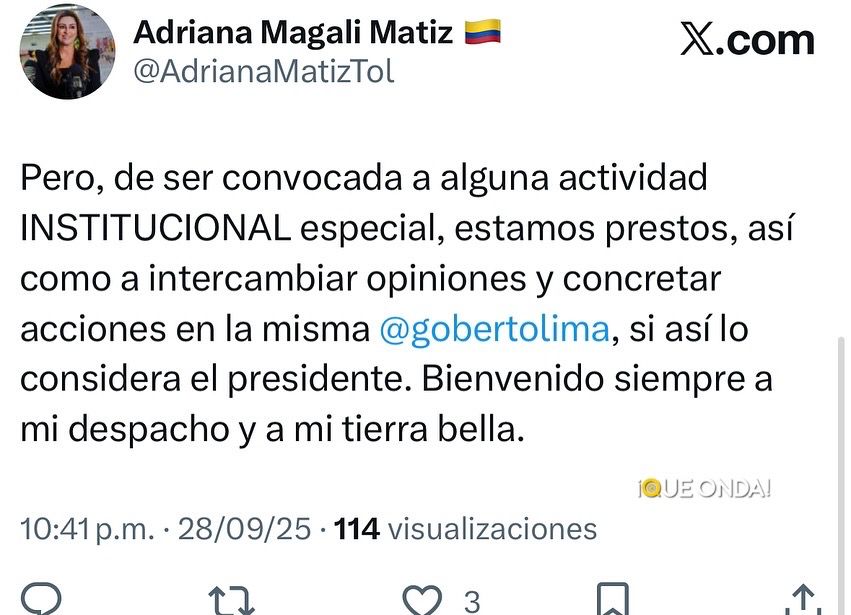
Task: Click the @AdrianaMatizTol handle
Action: [x=264, y=72]
